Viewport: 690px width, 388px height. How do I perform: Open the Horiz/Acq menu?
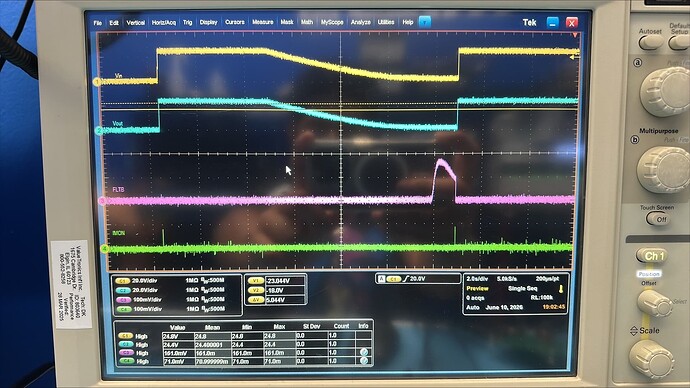[x=164, y=22]
